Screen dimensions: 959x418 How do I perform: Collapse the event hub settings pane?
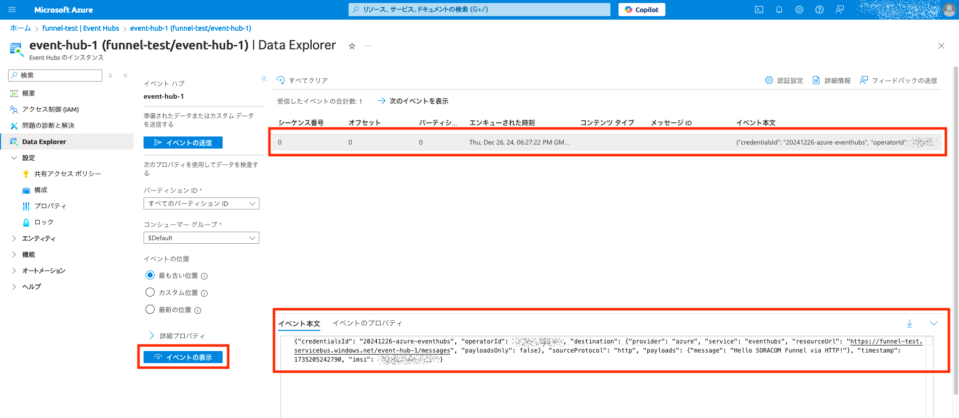(264, 79)
